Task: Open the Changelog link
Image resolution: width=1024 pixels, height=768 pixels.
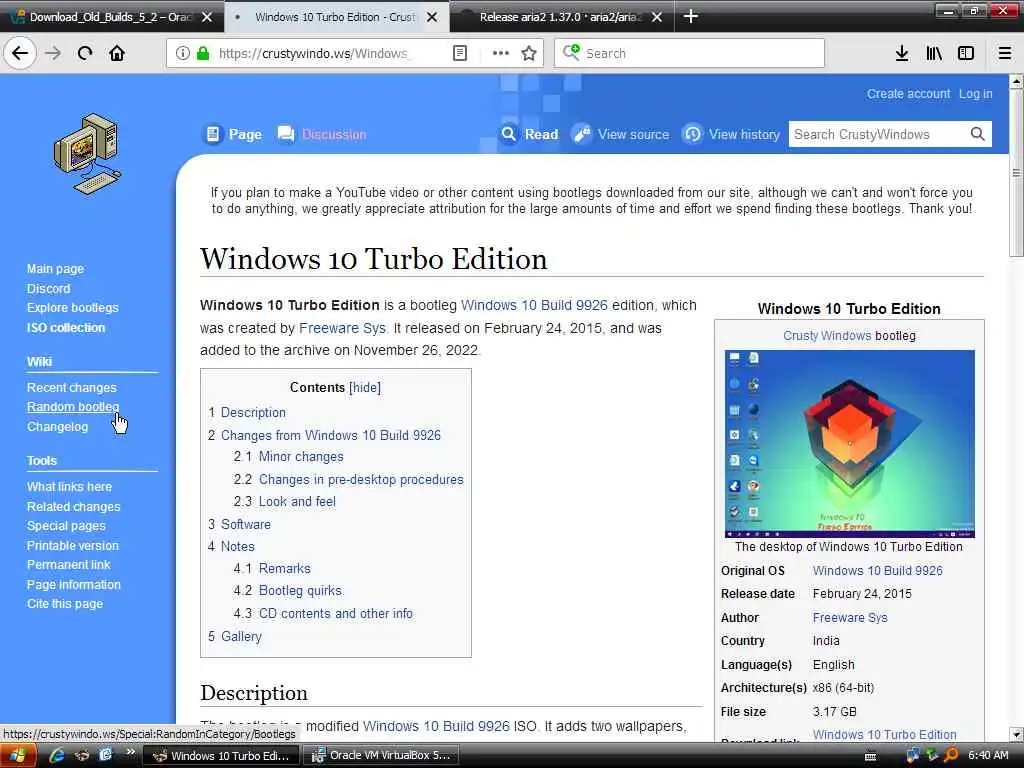Action: 57,426
